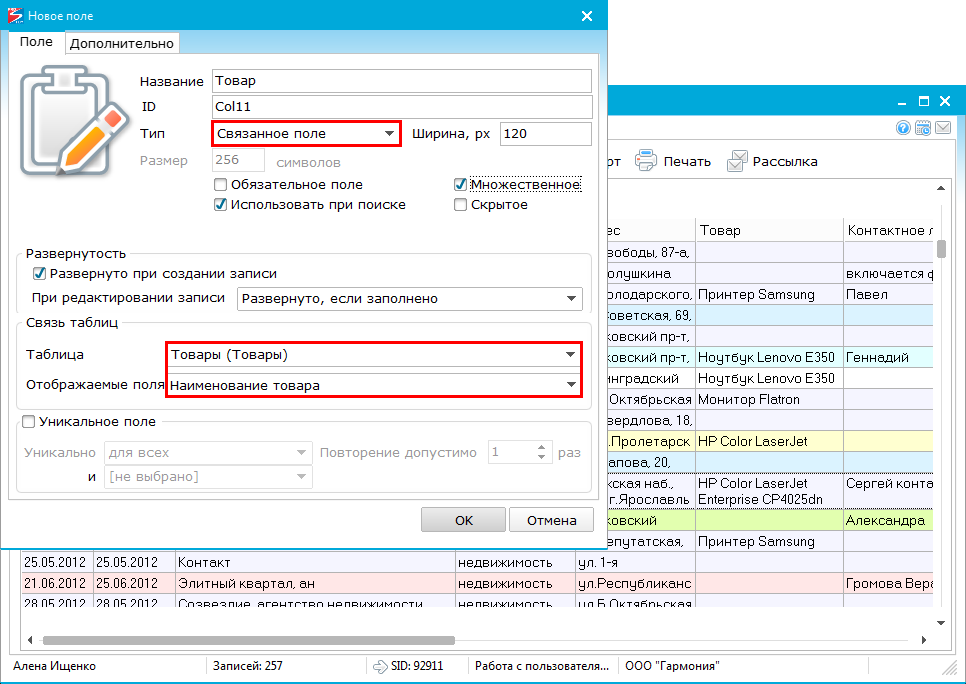966x684 pixels.
Task: Enable the Уникальное поле checkbox
Action: pyautogui.click(x=28, y=421)
